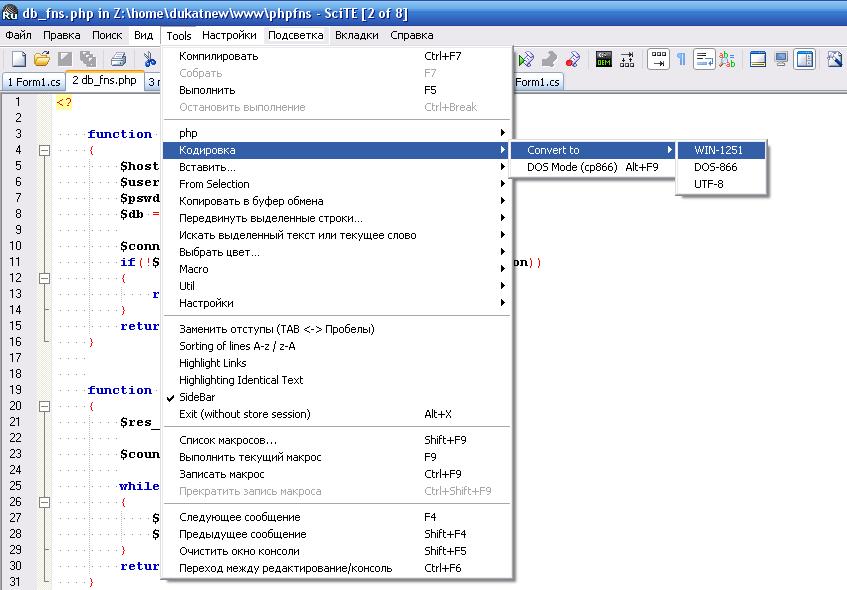
Task: Click the scissors cut icon
Action: 149,59
